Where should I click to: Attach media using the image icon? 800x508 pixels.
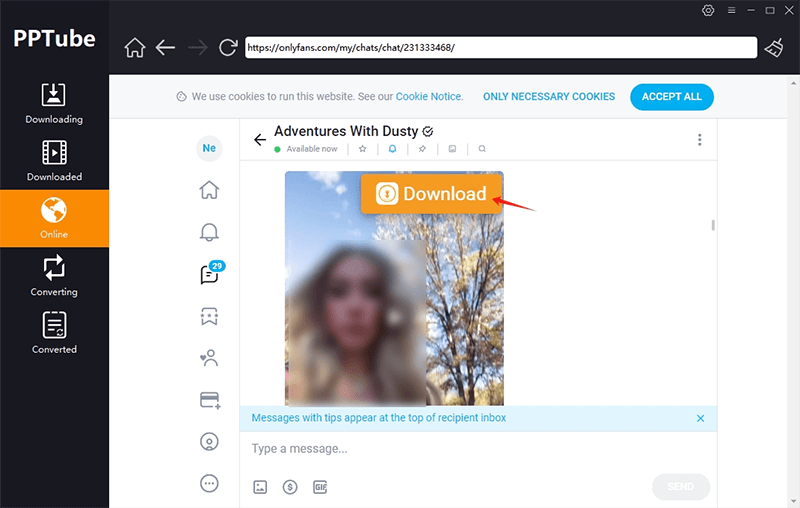click(260, 487)
